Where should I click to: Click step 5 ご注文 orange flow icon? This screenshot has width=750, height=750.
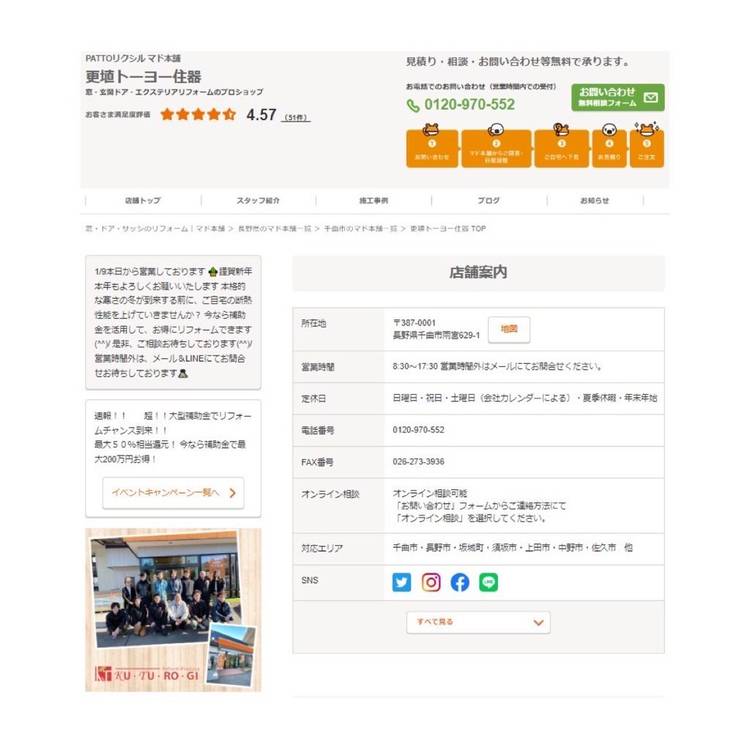click(x=647, y=145)
